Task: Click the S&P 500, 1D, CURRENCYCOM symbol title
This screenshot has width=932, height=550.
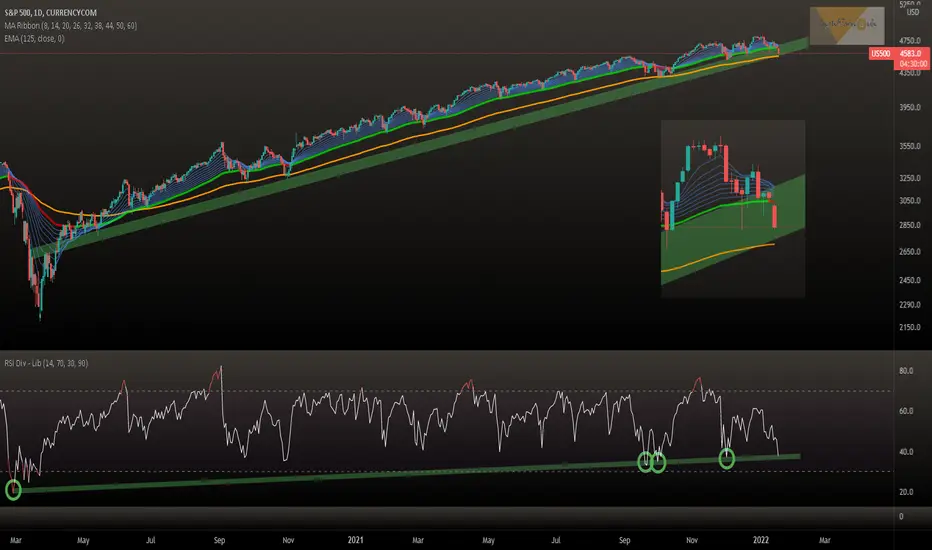Action: 51,12
